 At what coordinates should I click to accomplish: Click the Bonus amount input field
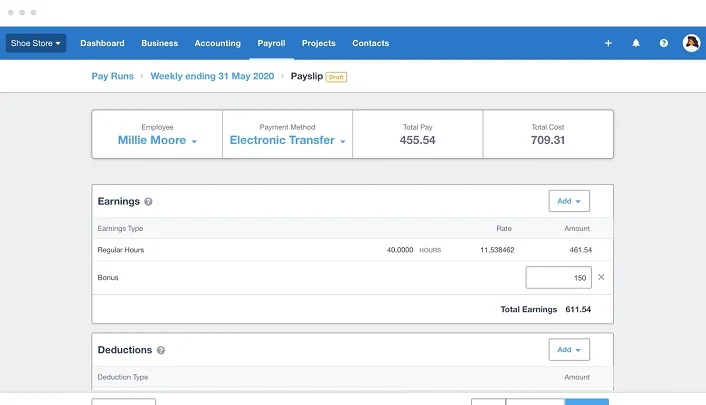[x=558, y=278]
